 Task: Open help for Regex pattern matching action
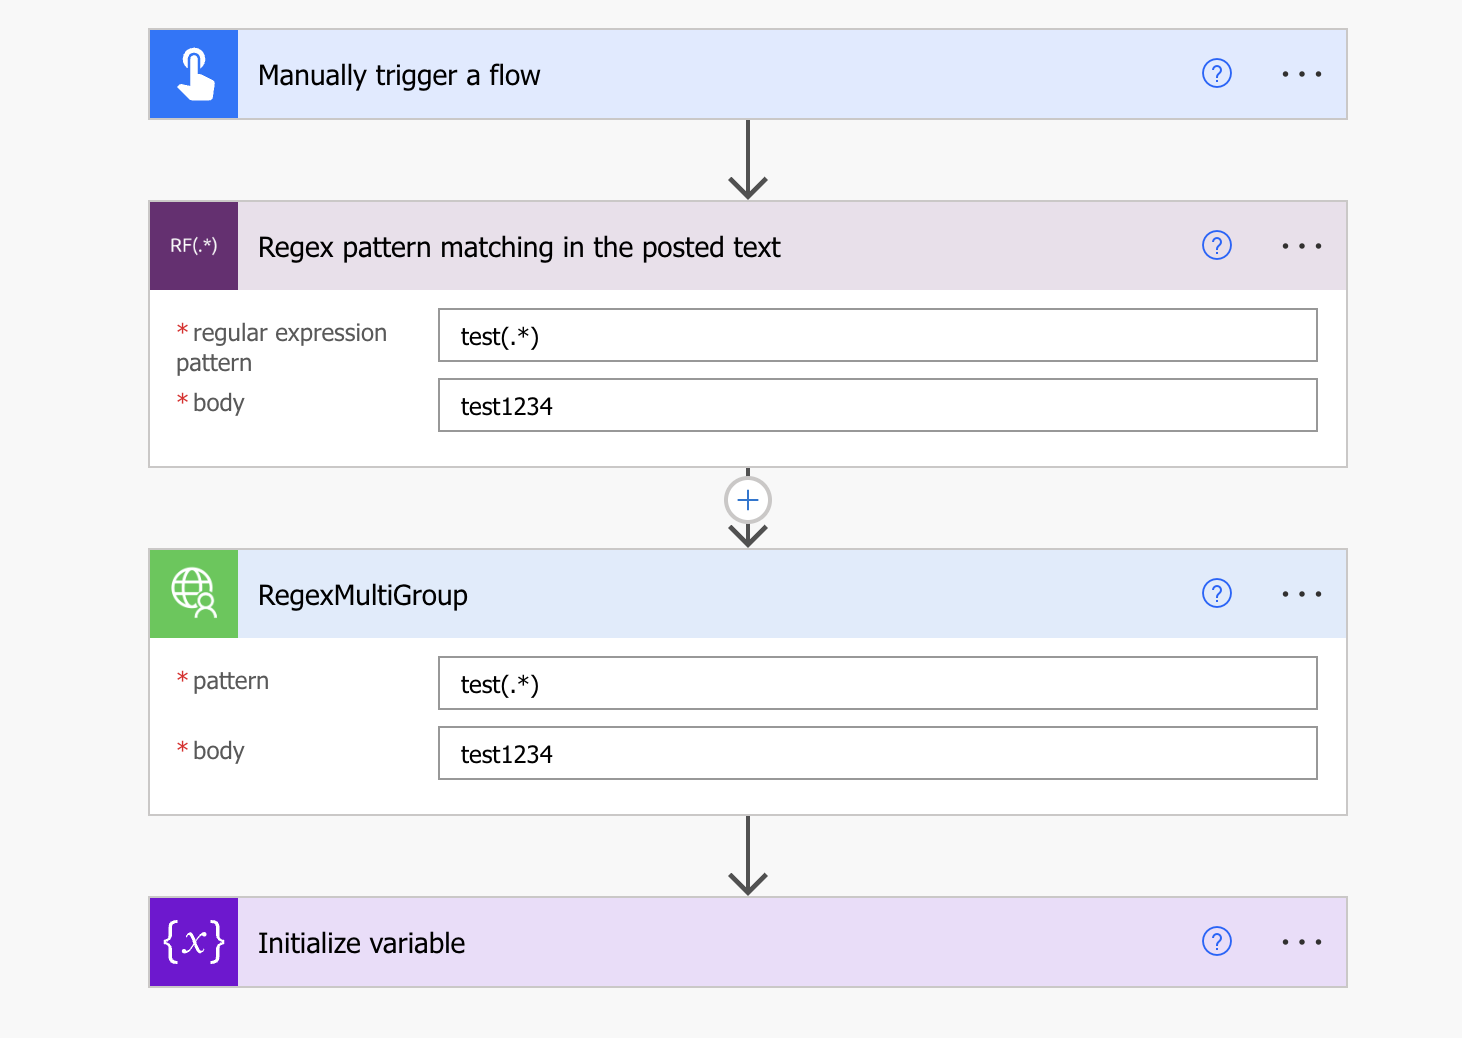coord(1216,245)
